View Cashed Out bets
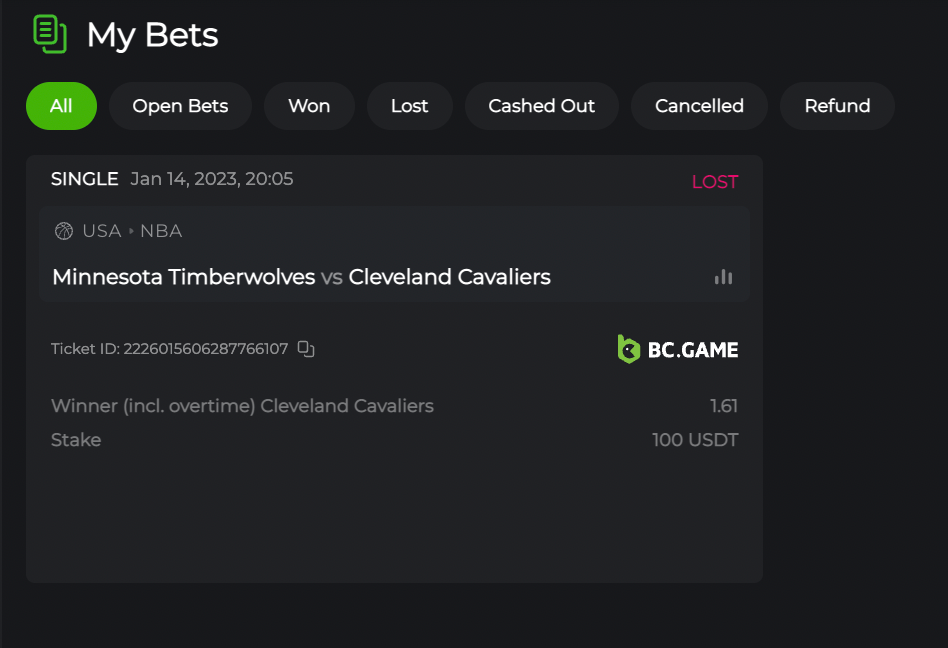 point(541,106)
